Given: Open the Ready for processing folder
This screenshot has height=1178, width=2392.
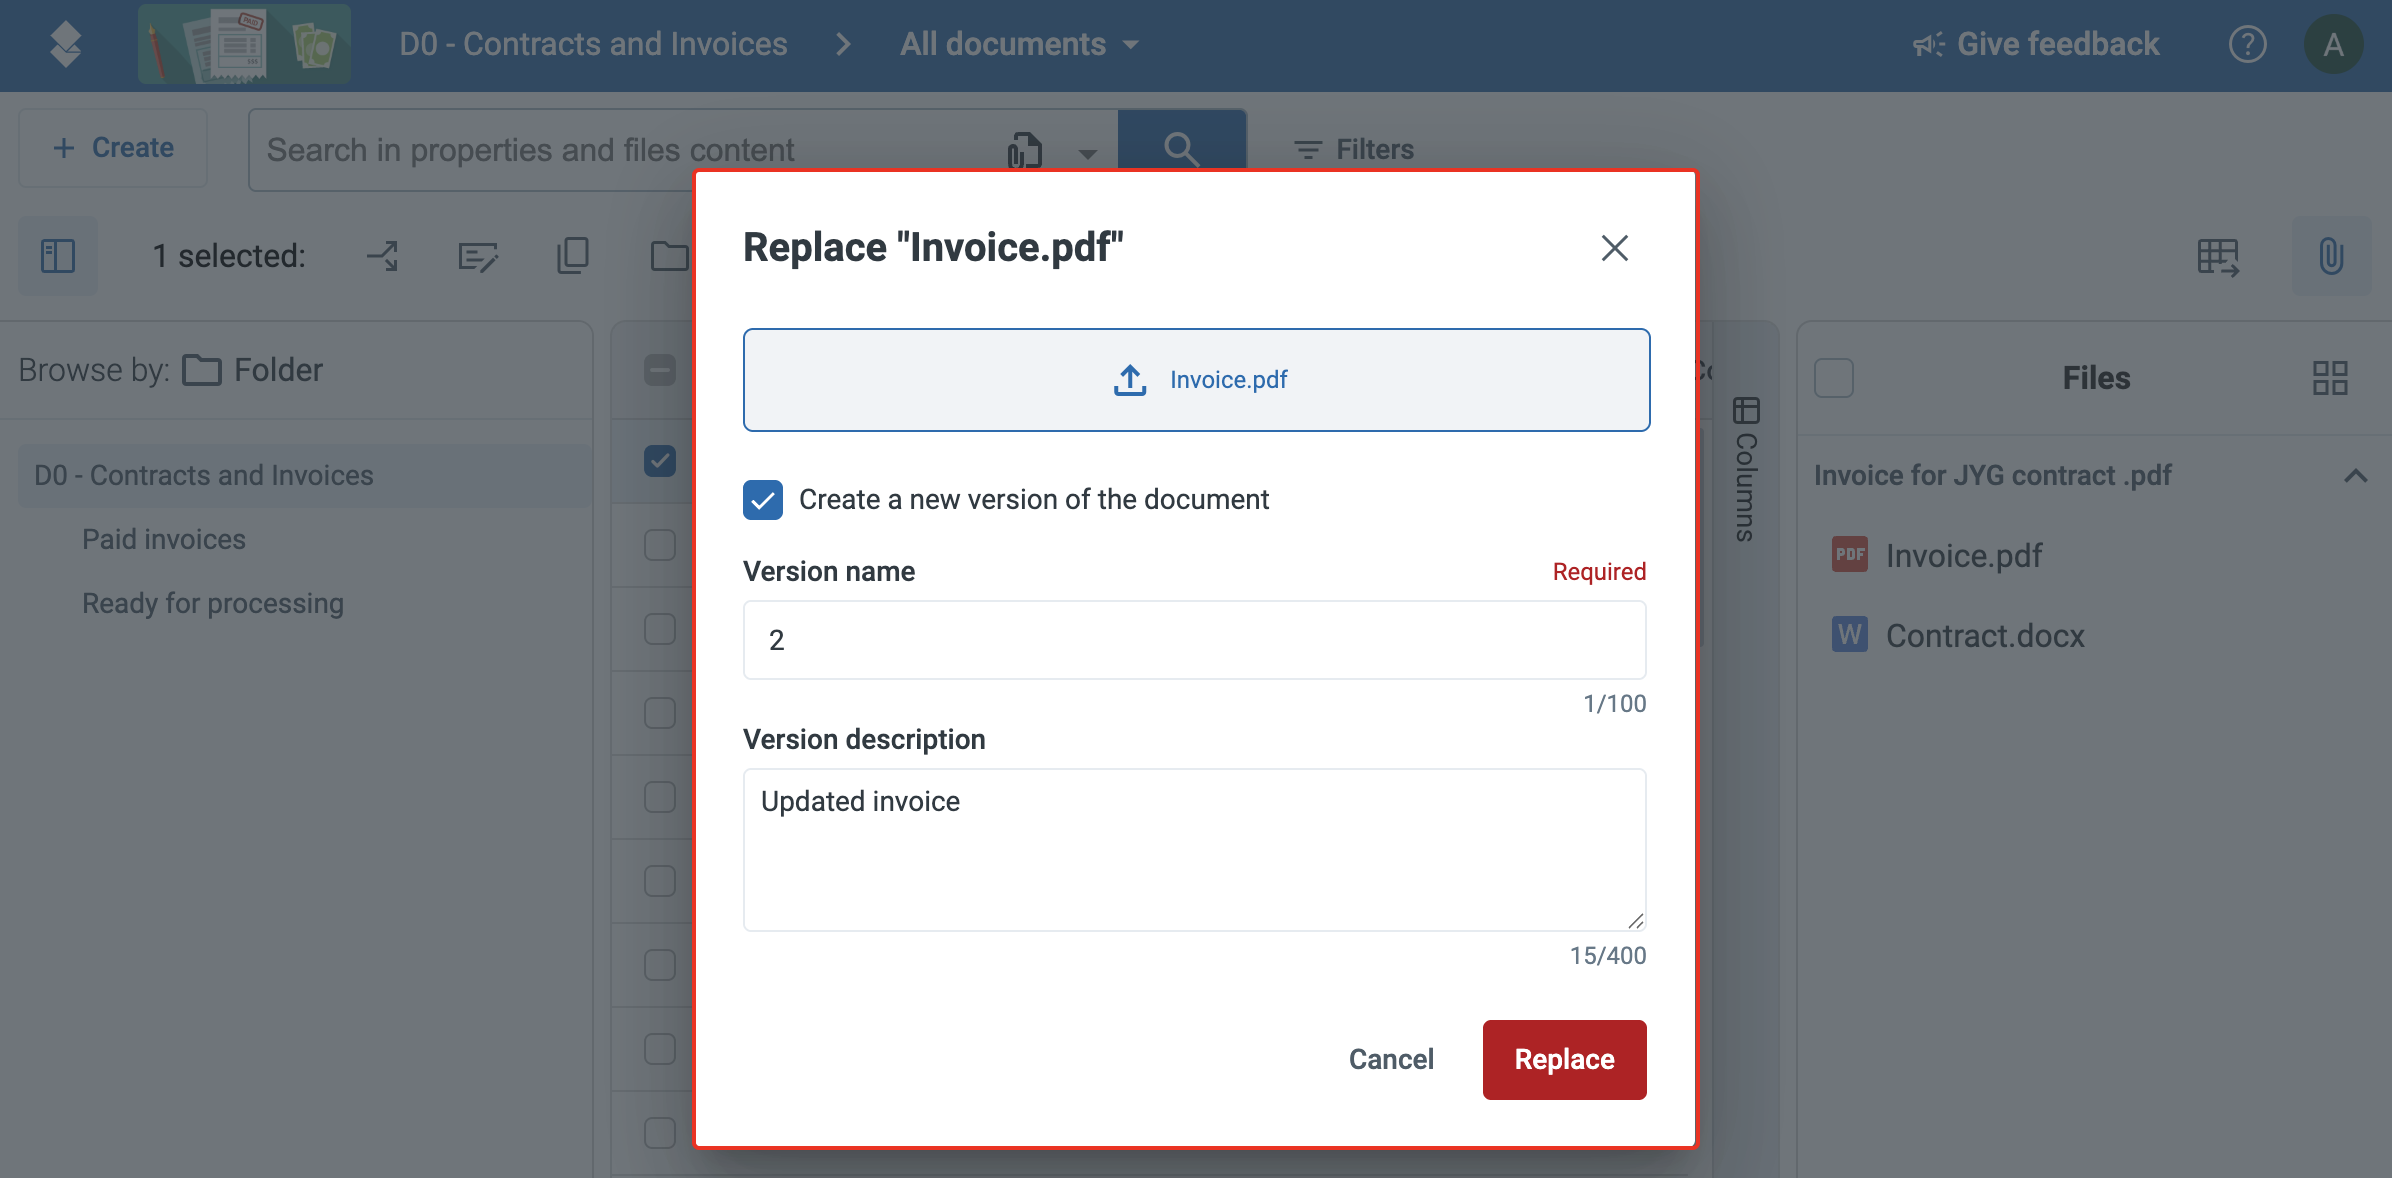Looking at the screenshot, I should tap(213, 603).
